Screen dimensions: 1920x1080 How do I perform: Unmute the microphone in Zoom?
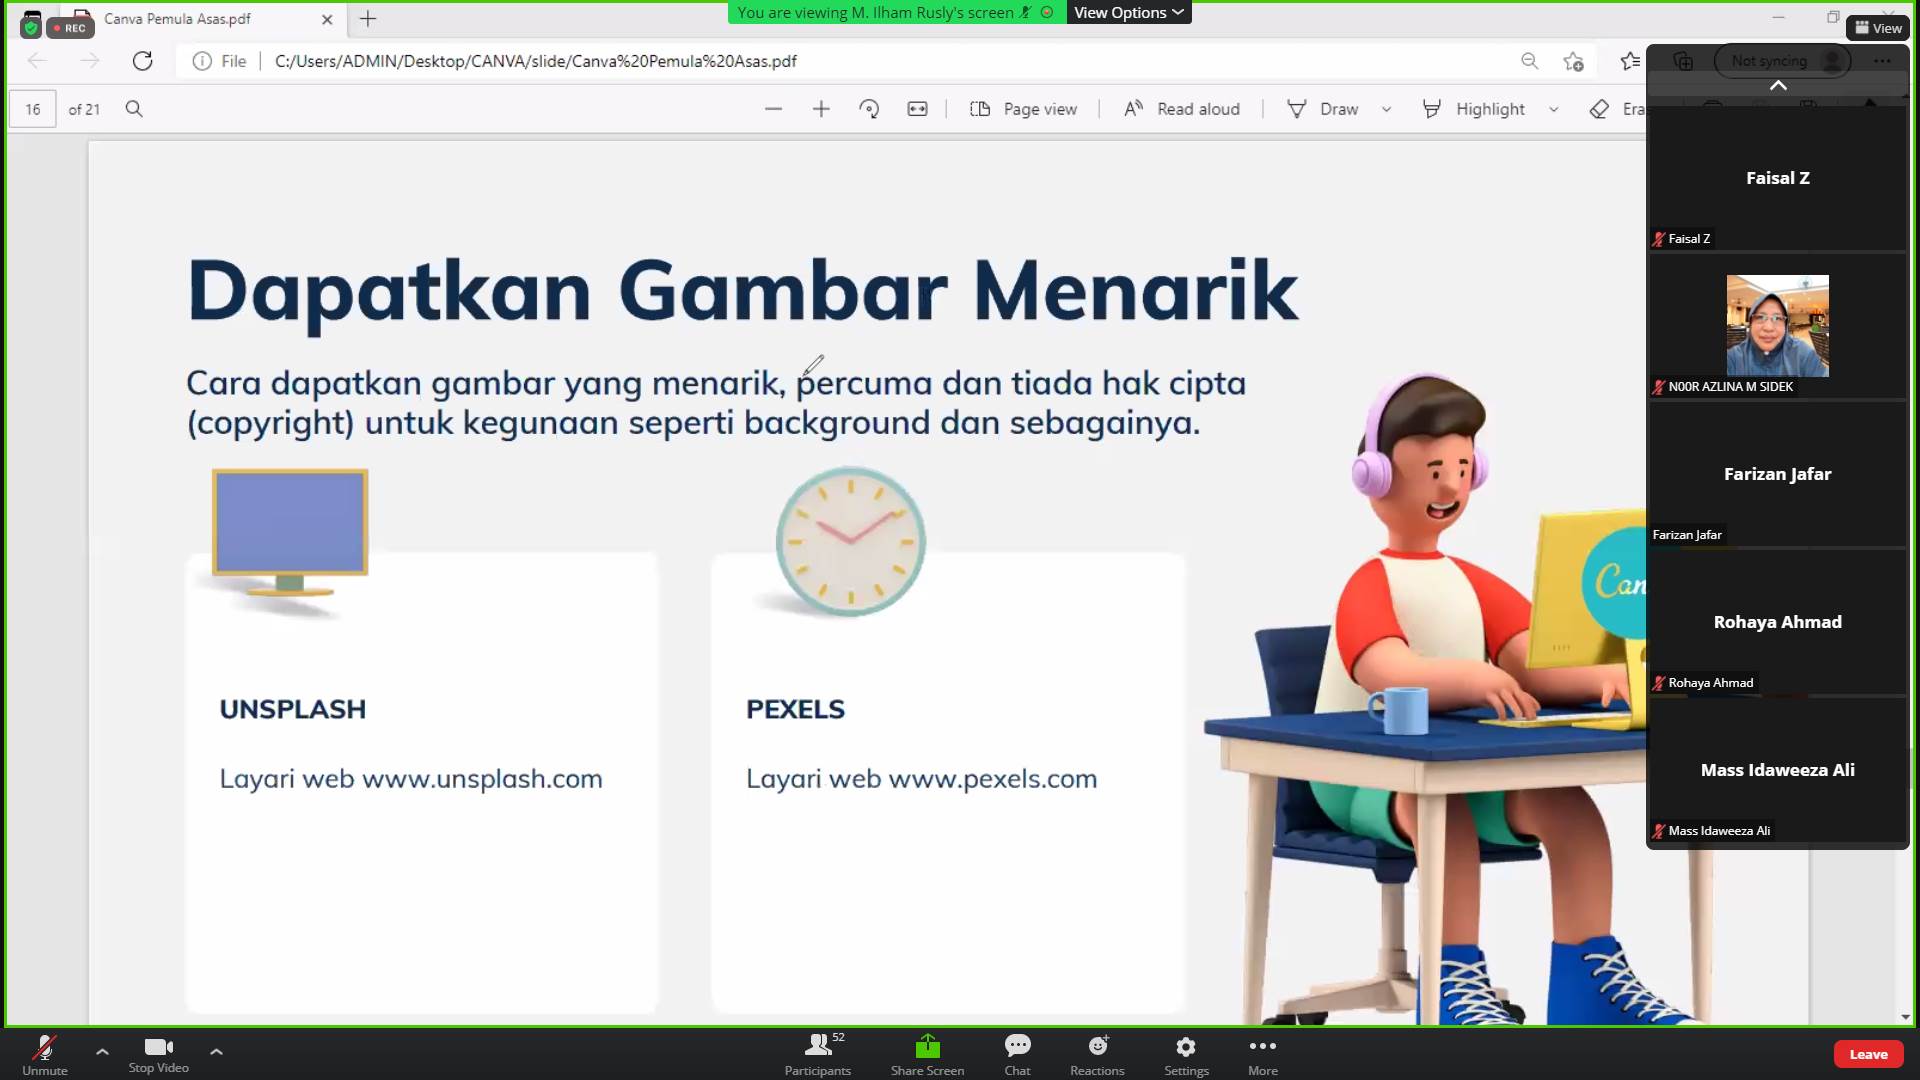coord(45,1055)
